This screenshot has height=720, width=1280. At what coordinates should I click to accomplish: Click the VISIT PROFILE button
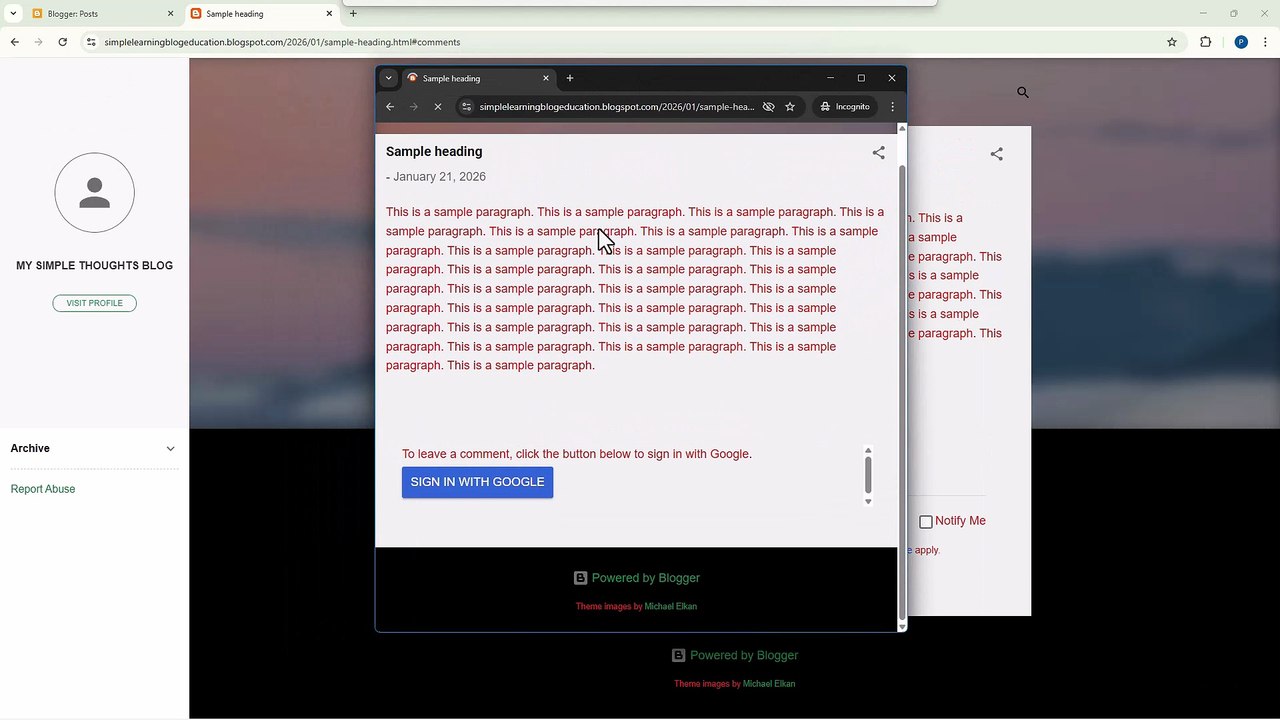coord(95,303)
